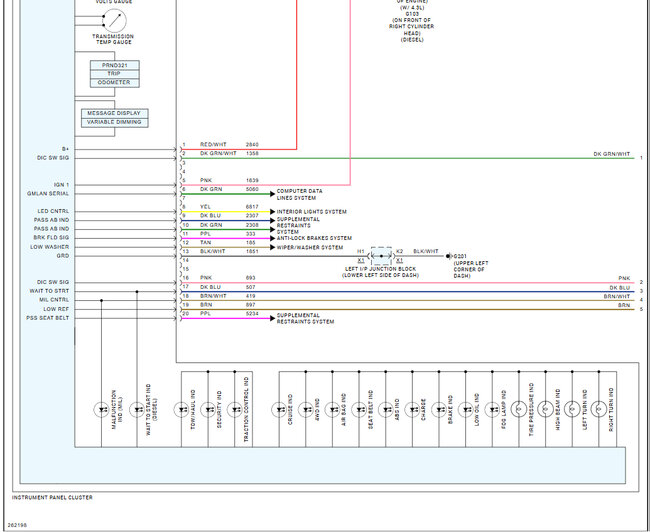This screenshot has height=532, width=650.
Task: Click the RED/WHT wire label 2840
Action: click(x=252, y=144)
